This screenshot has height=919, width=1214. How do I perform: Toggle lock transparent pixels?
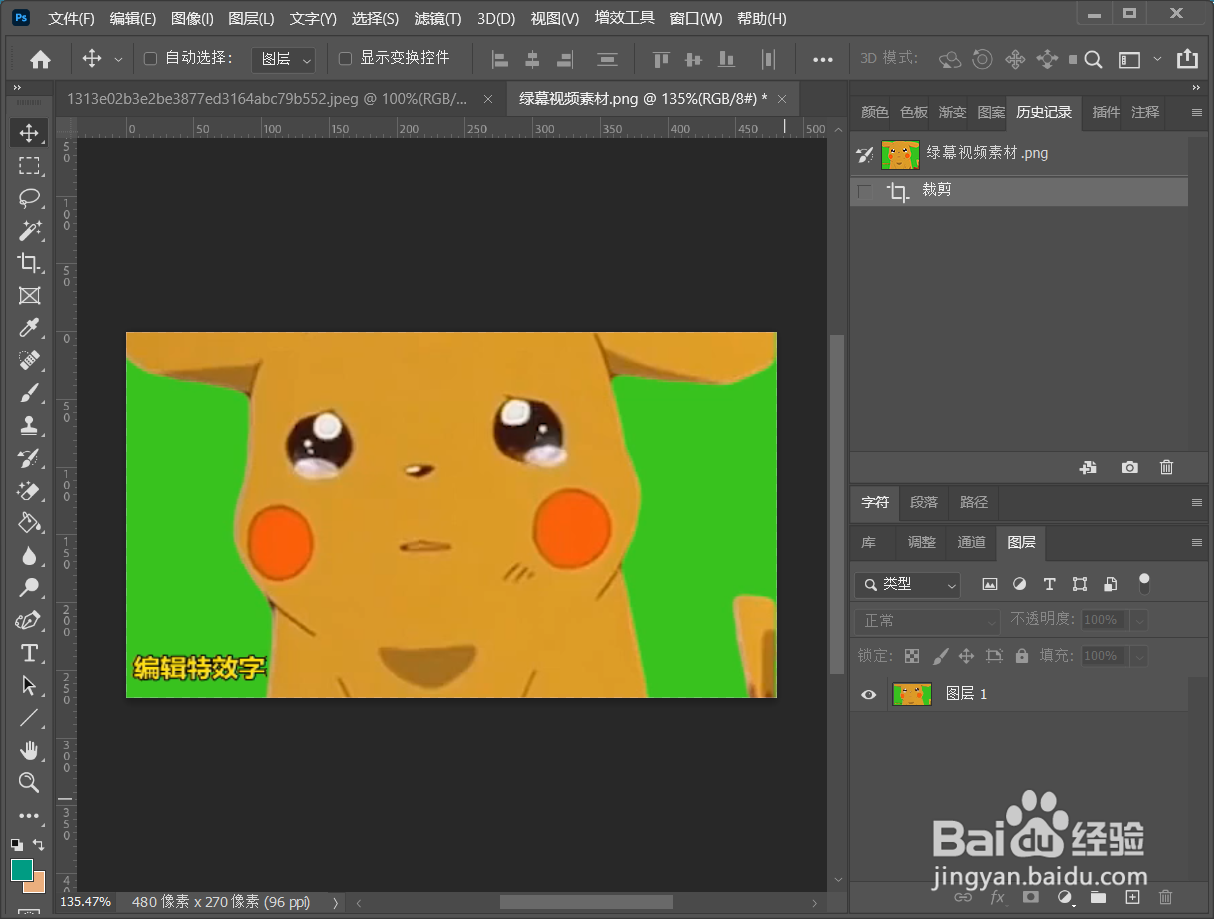(912, 656)
